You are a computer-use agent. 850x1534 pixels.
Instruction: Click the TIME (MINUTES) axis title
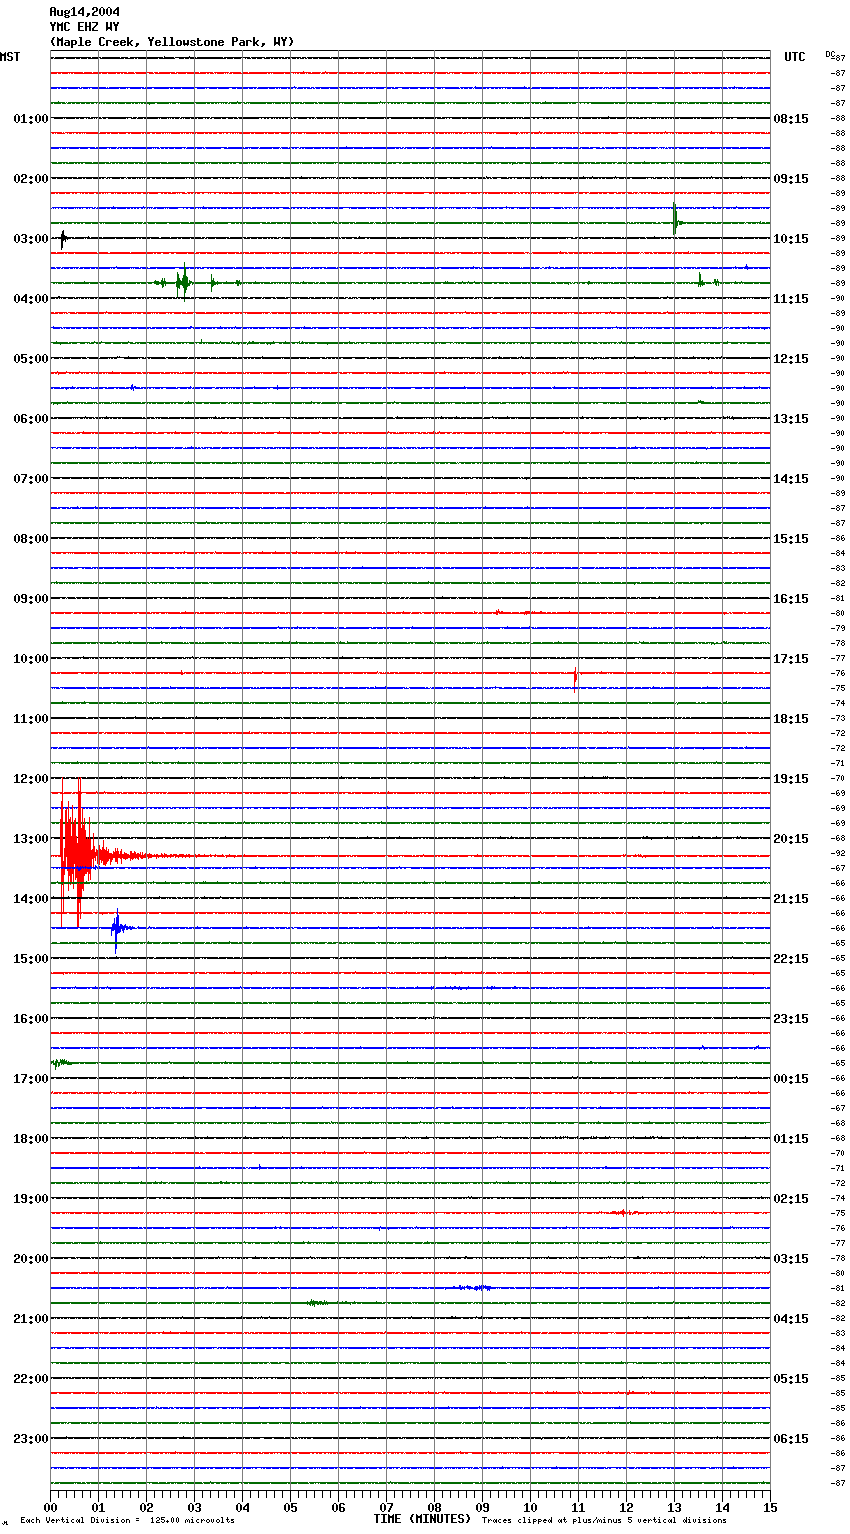click(422, 1519)
